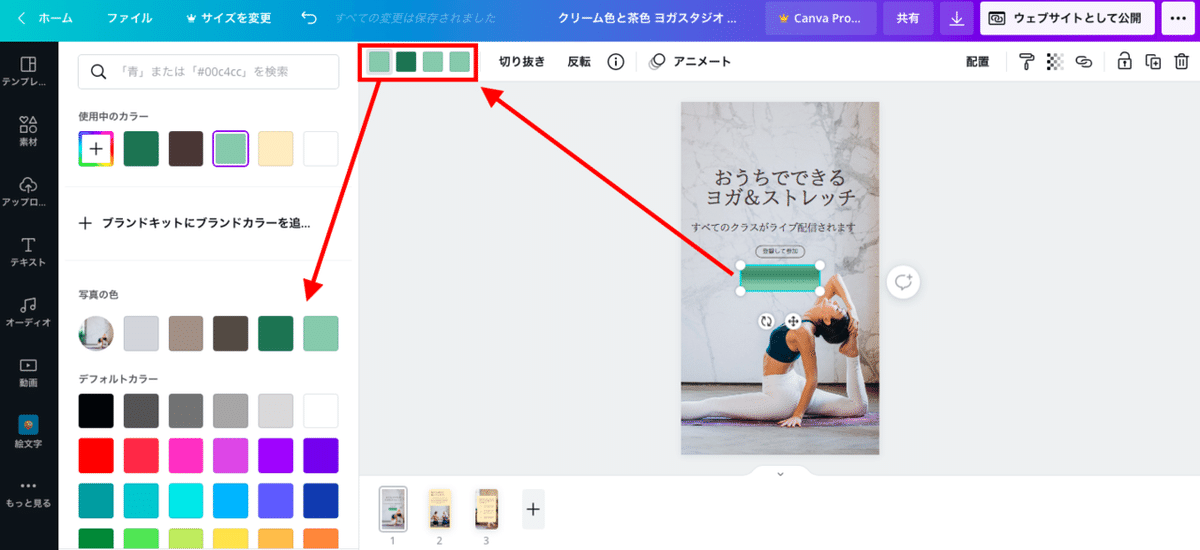Select page 1 thumbnail
1200x550 pixels.
point(393,509)
